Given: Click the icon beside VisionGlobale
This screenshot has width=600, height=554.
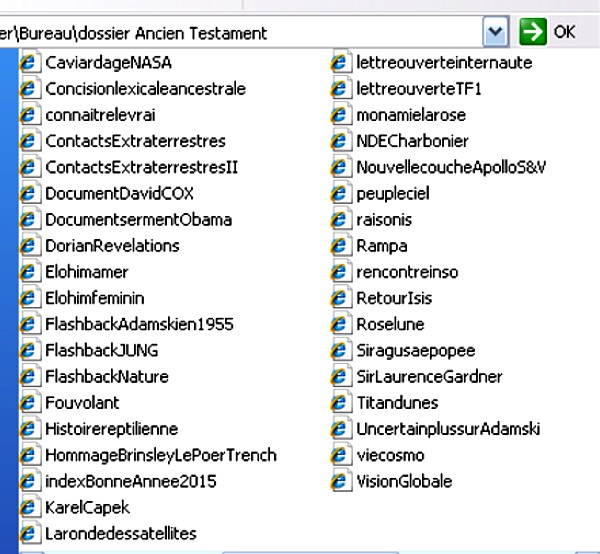Looking at the screenshot, I should click(x=342, y=481).
